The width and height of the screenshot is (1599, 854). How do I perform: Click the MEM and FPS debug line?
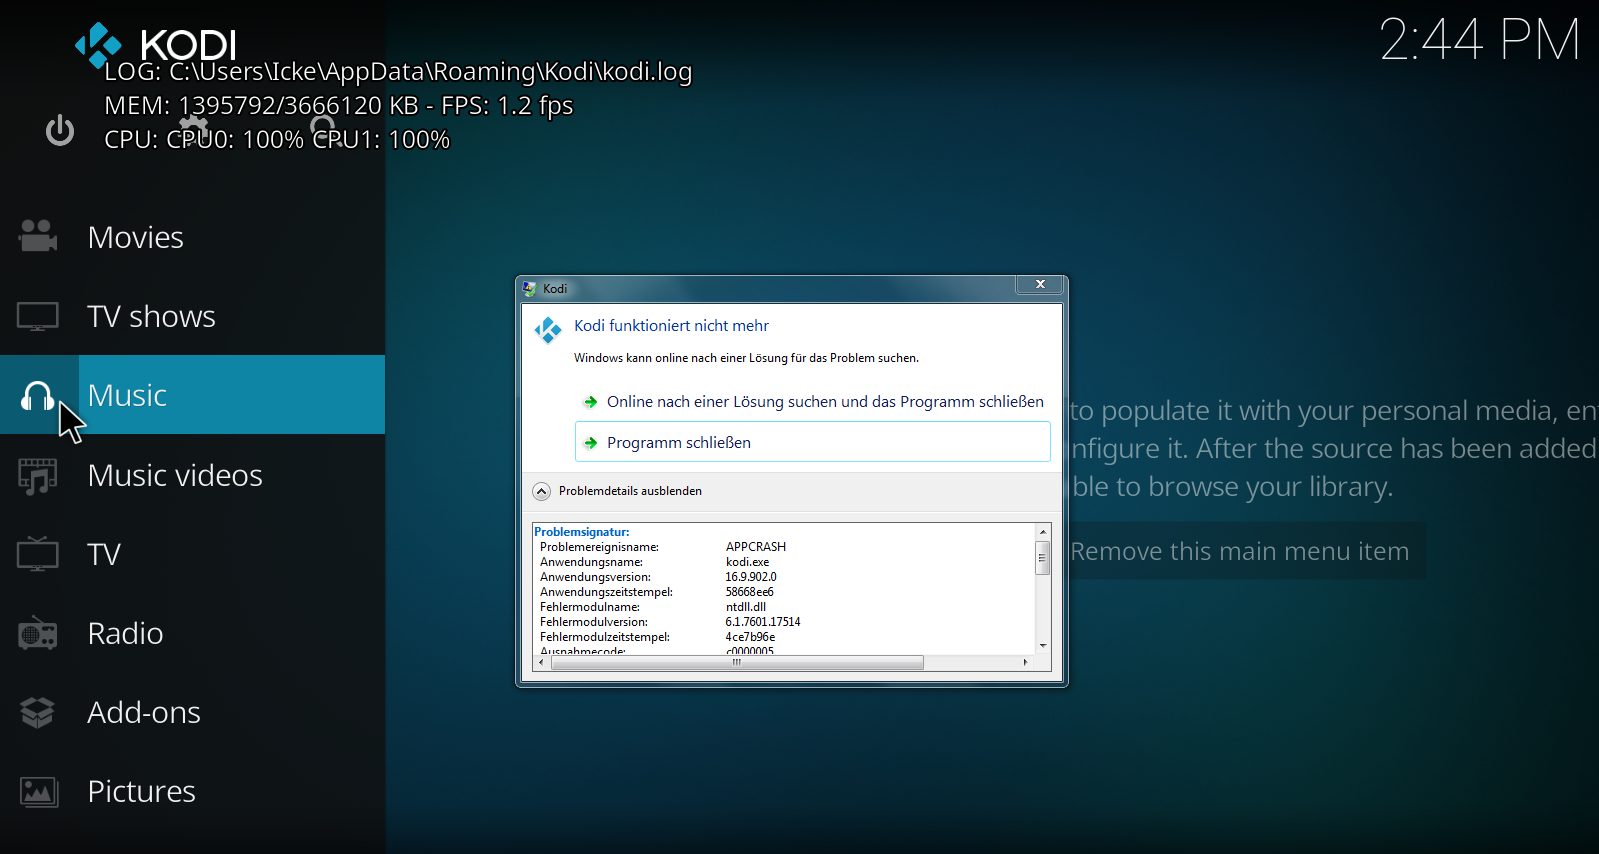(339, 106)
